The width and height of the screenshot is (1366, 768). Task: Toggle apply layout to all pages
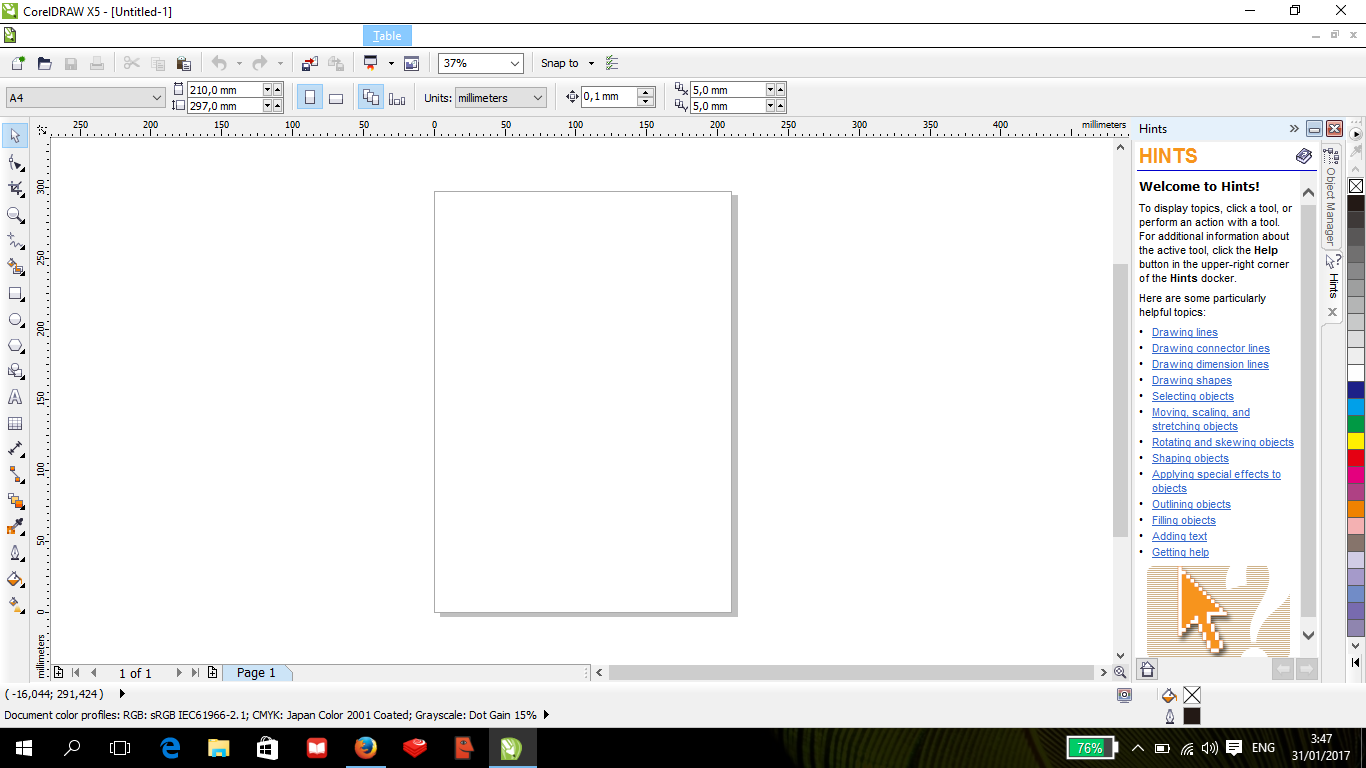pyautogui.click(x=371, y=98)
